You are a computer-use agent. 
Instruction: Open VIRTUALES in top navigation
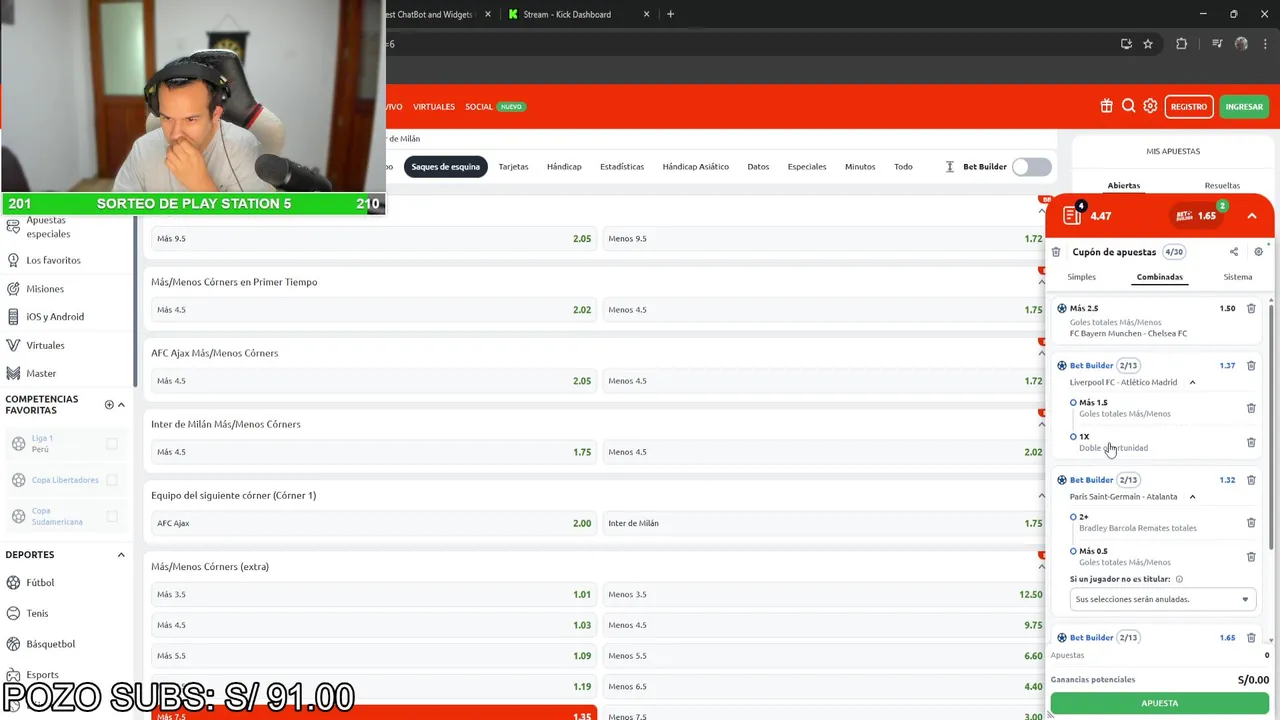click(434, 107)
